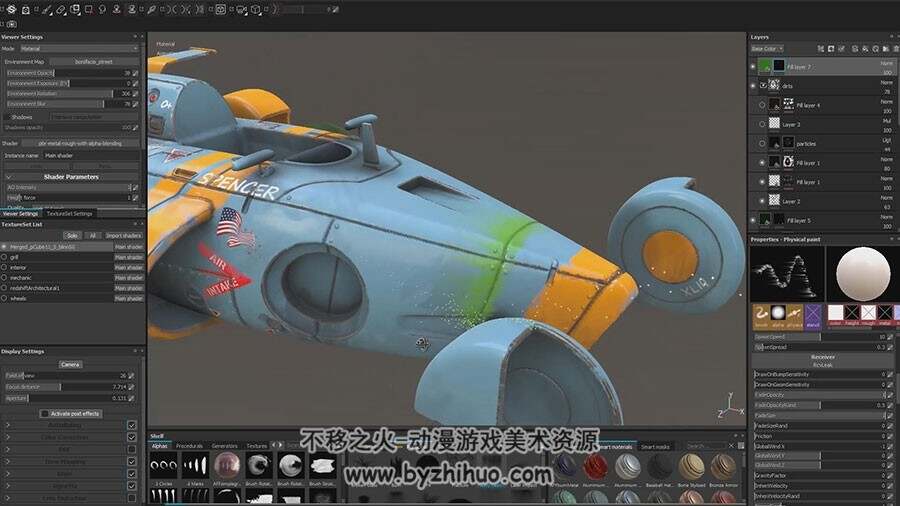This screenshot has width=900, height=506.
Task: Select the stencil tab in Properties
Action: (x=813, y=317)
